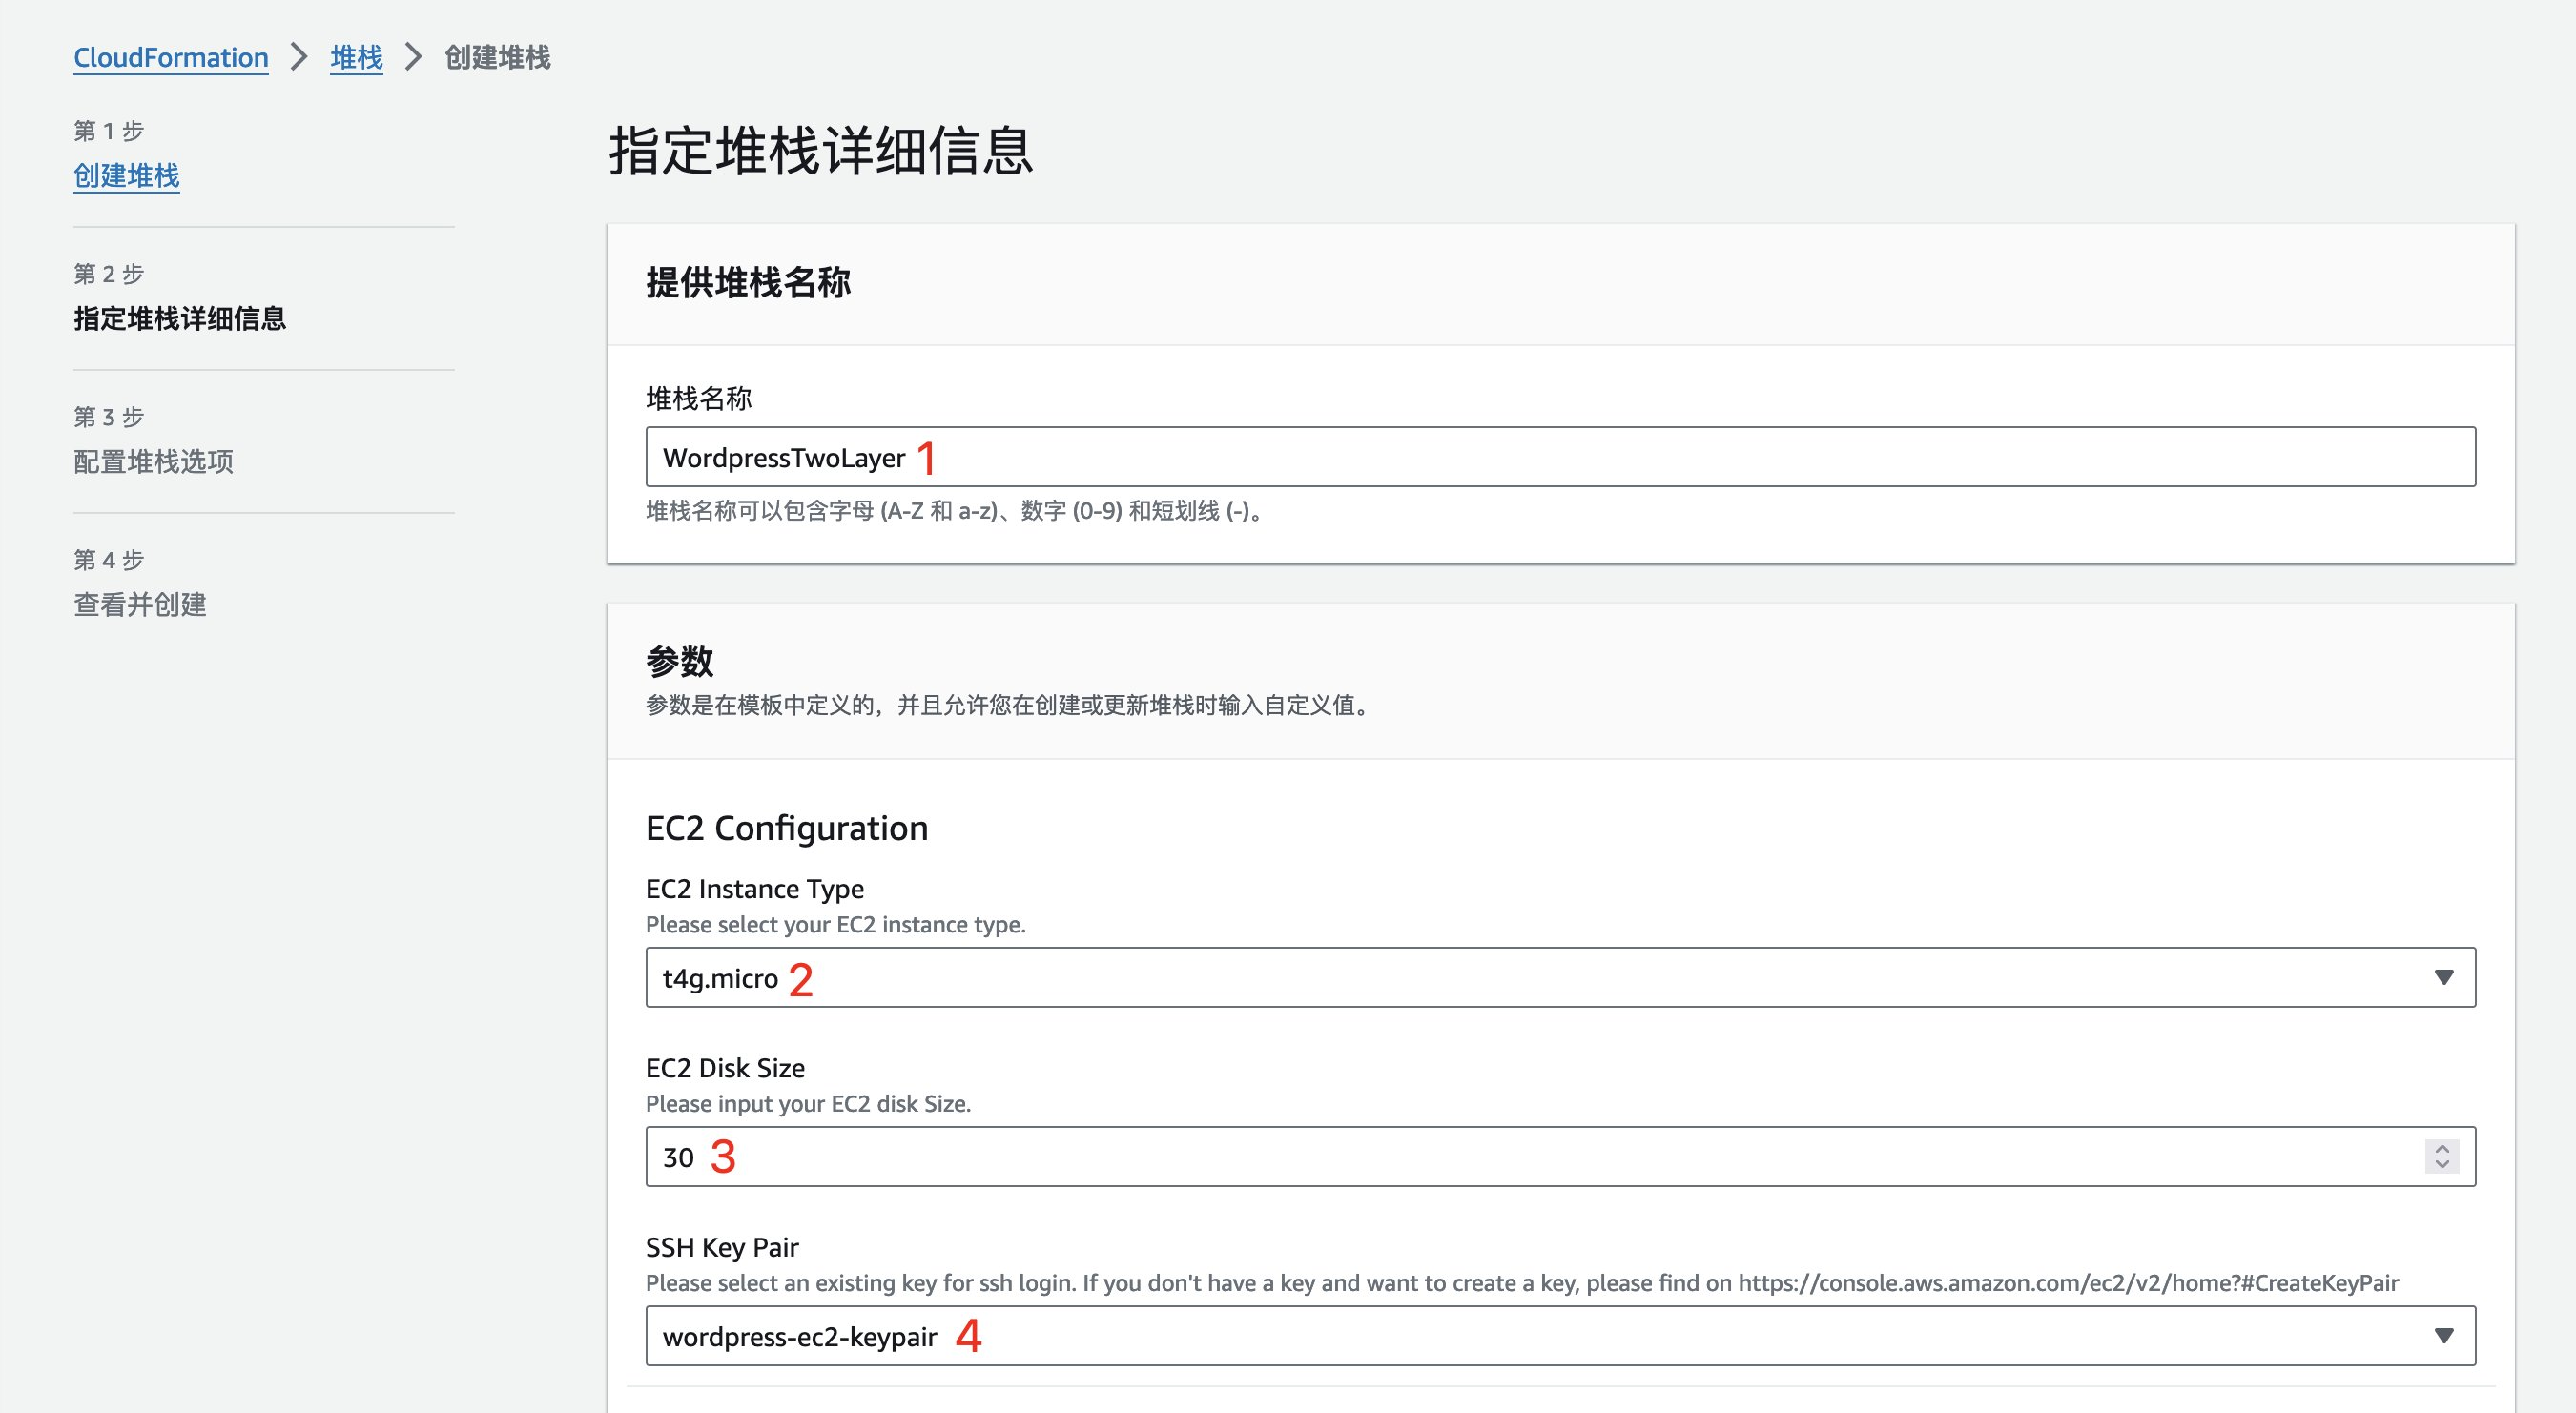This screenshot has width=2576, height=1413.
Task: Click the CloudFormation breadcrumb link
Action: coord(171,57)
